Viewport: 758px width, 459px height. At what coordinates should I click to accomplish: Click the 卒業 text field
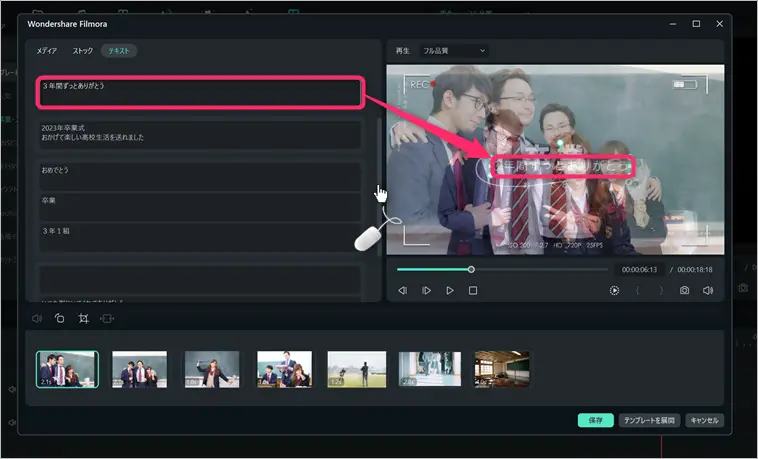point(200,207)
